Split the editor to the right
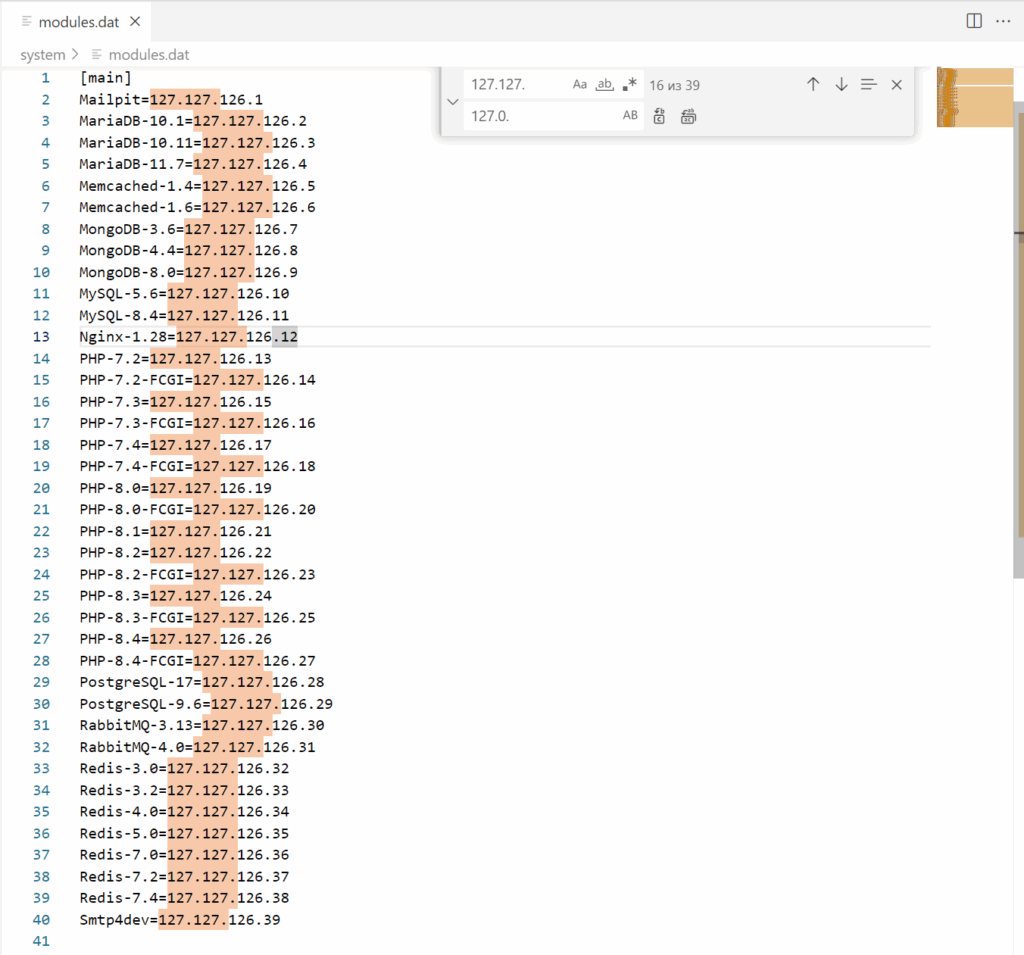This screenshot has width=1024, height=955. click(974, 21)
